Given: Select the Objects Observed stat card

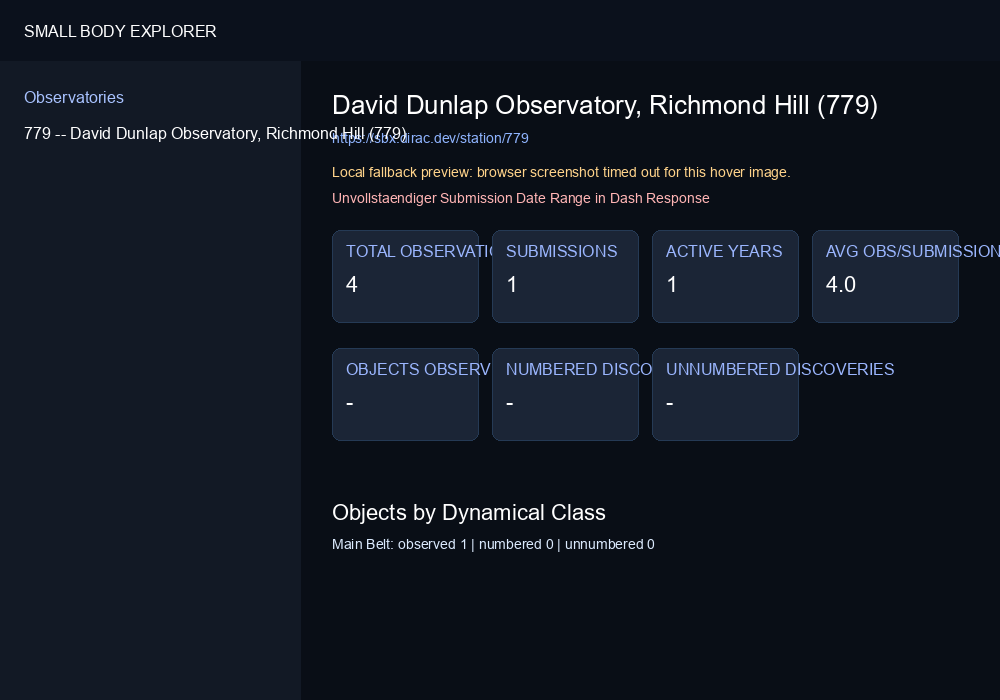Looking at the screenshot, I should pyautogui.click(x=406, y=395).
